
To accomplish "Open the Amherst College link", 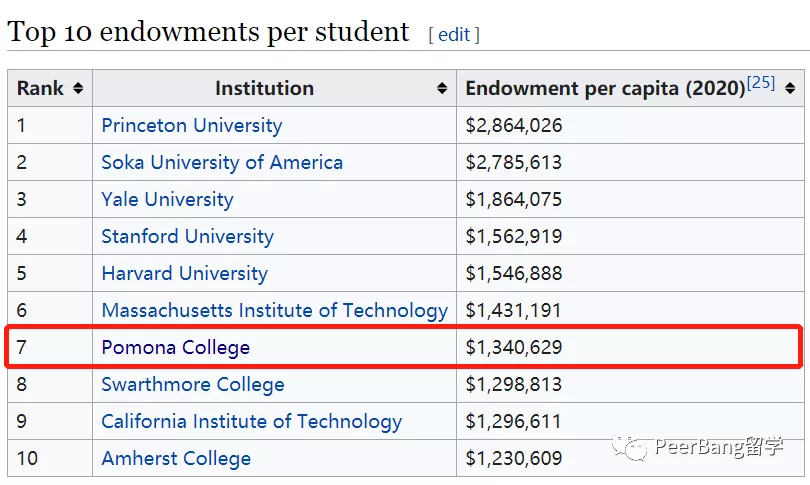I will point(176,459).
